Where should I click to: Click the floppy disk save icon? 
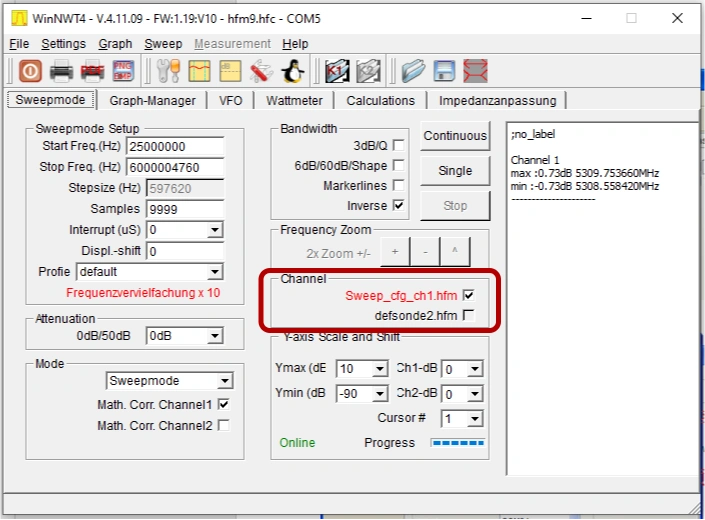pyautogui.click(x=444, y=71)
